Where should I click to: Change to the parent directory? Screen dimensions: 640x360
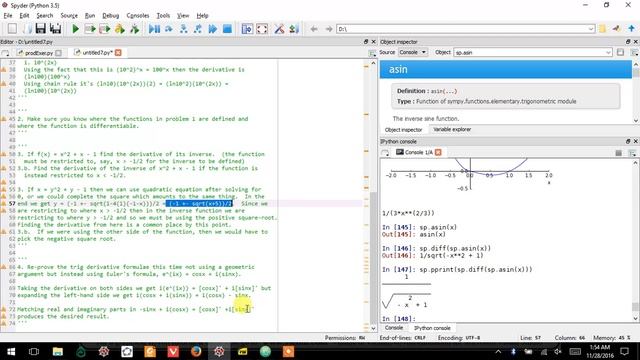click(631, 29)
